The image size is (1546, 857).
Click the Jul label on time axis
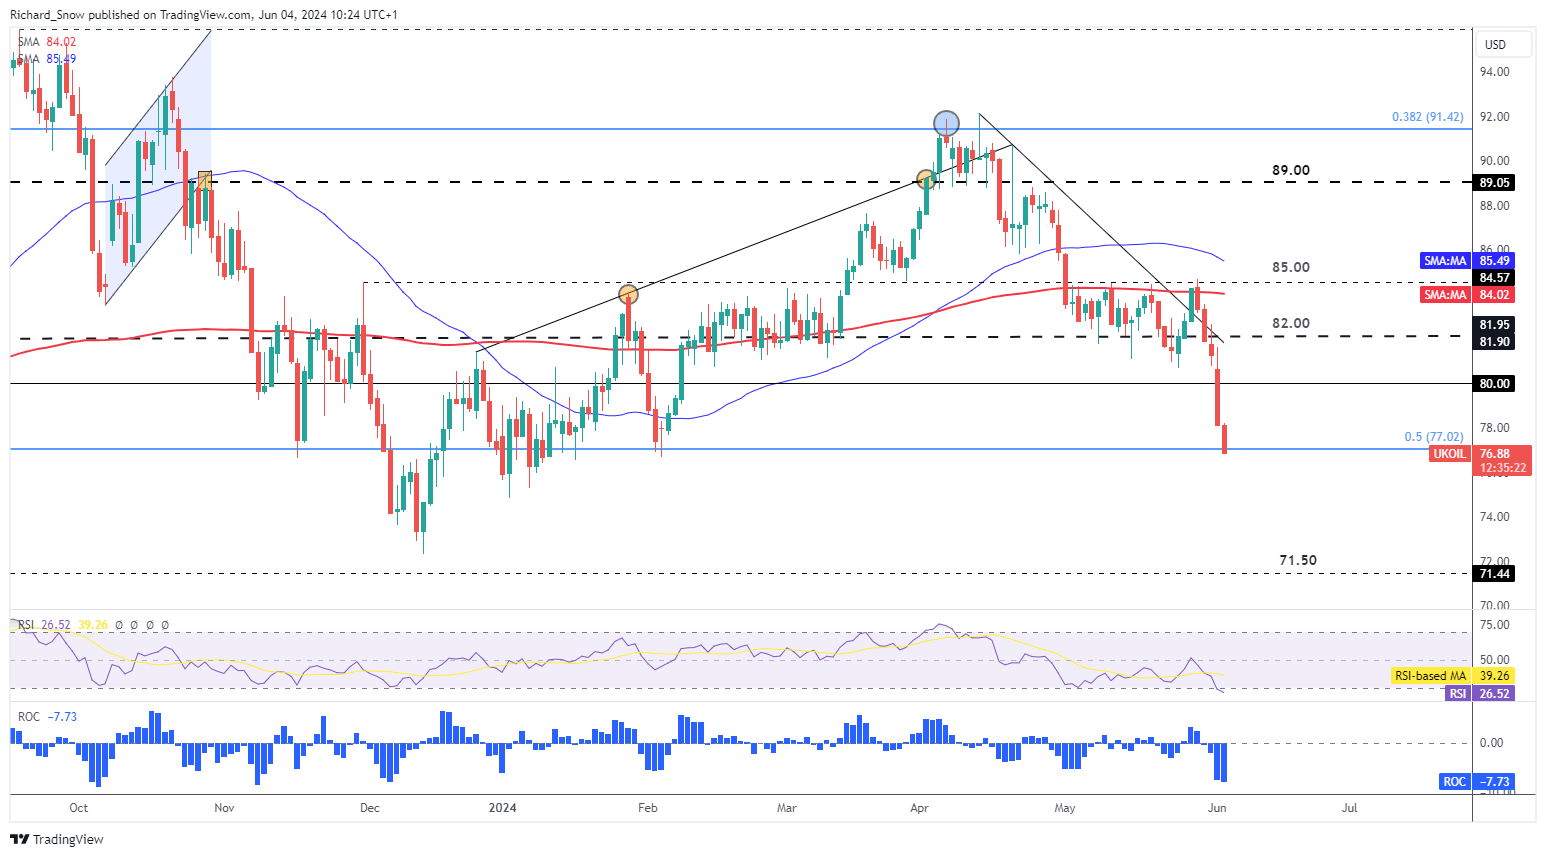point(1349,808)
